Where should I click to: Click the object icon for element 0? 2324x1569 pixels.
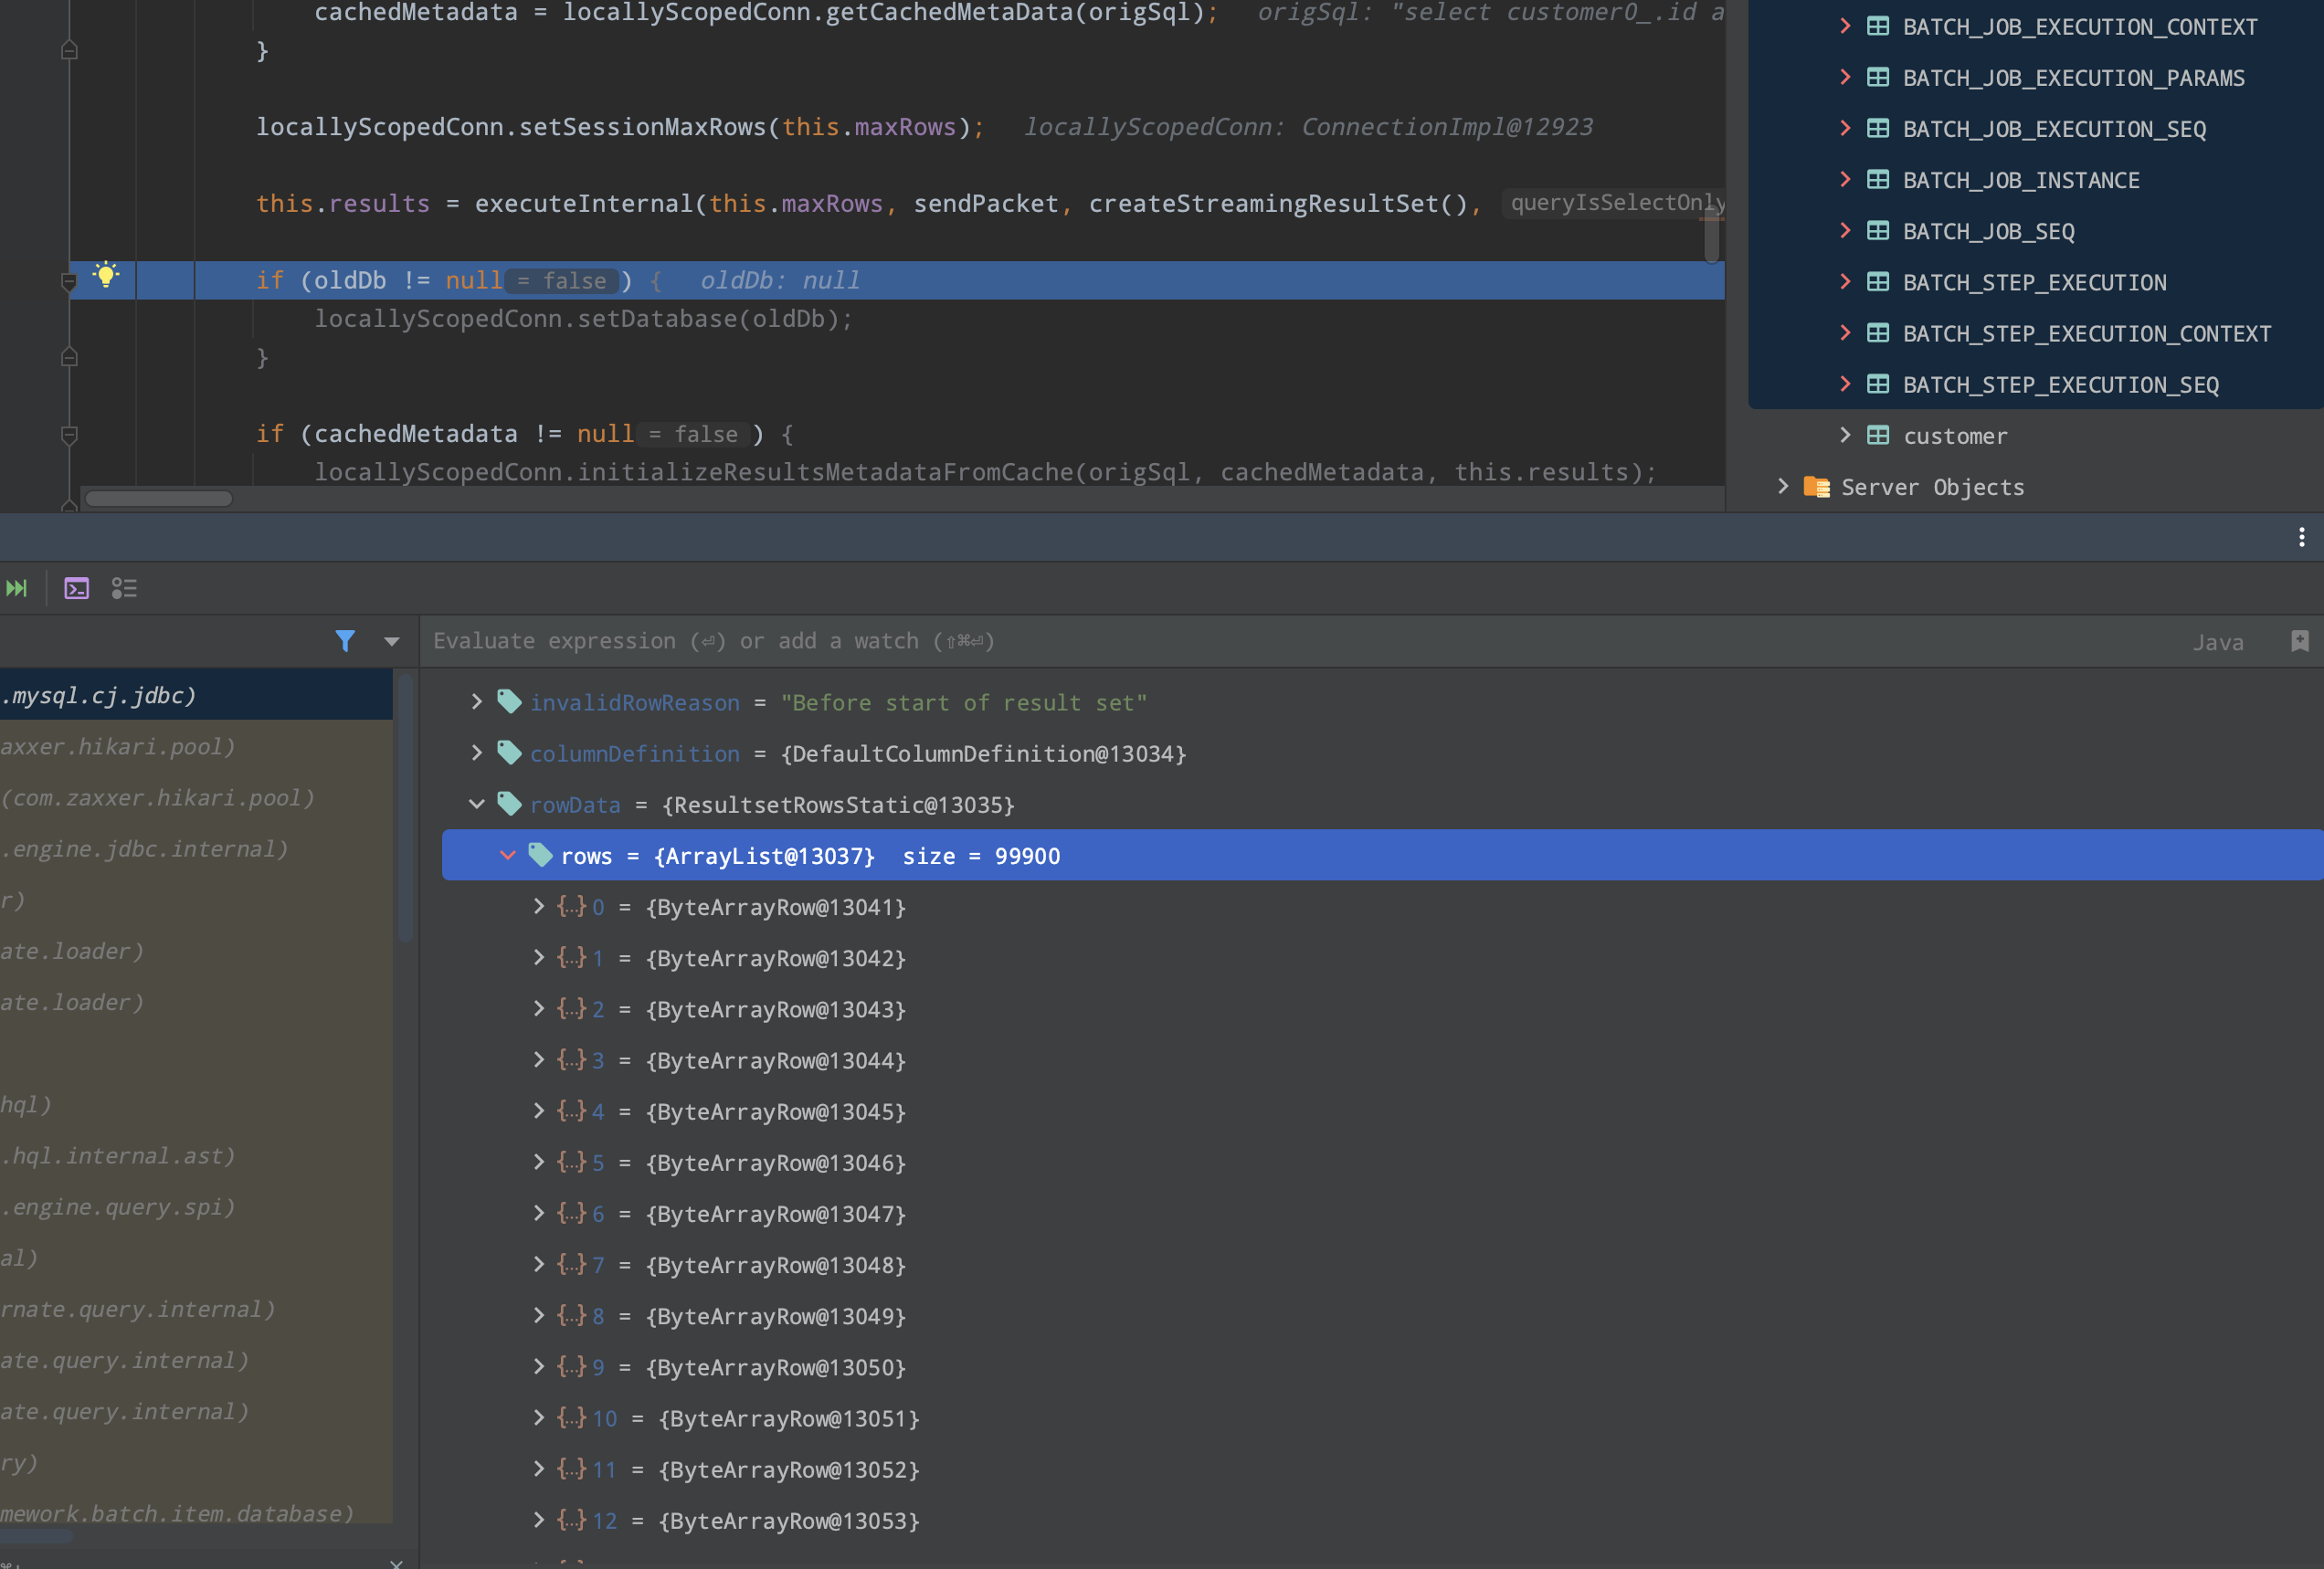point(571,906)
